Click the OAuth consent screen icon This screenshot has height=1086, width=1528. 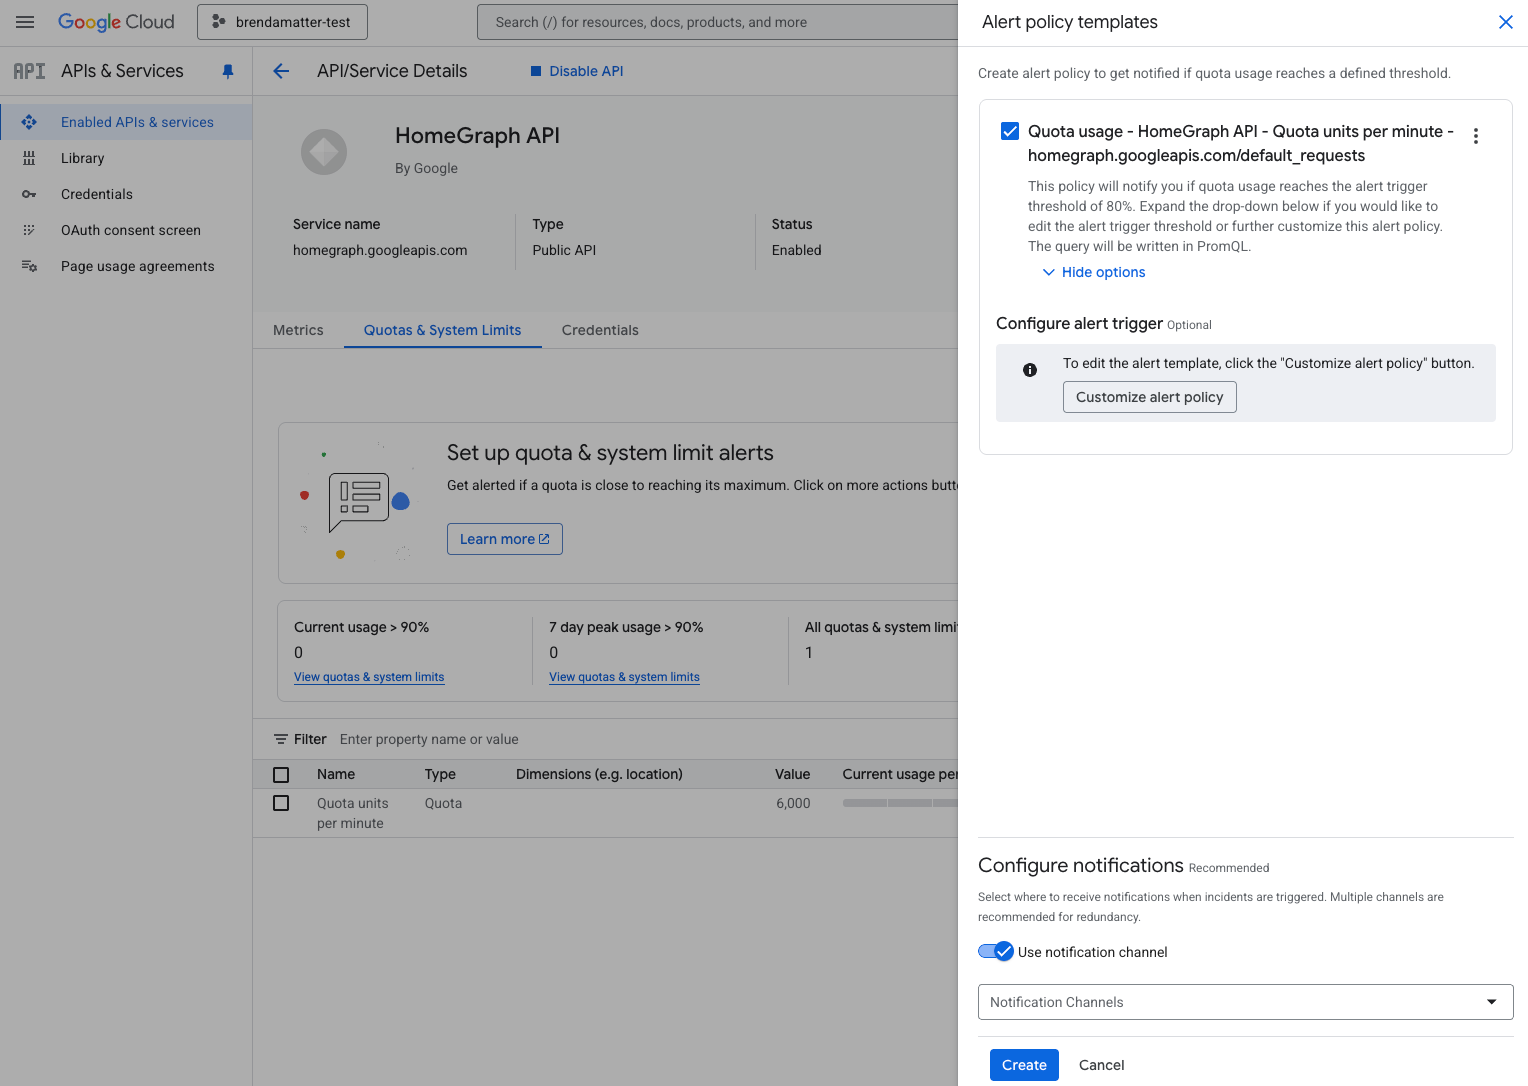coord(29,230)
